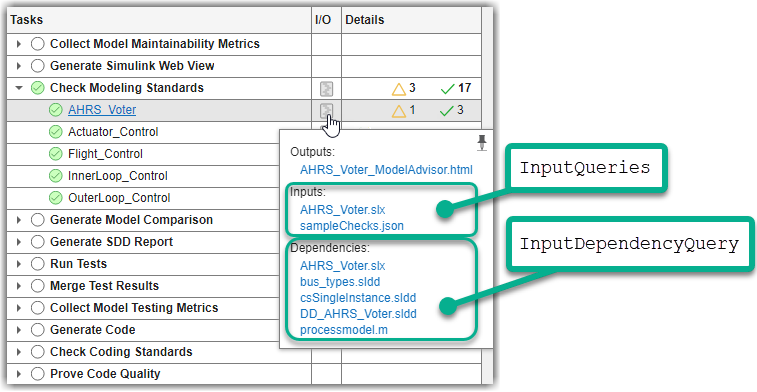Select Prove Code Quality task label
Screen dimensions: 757x392
coord(105,374)
